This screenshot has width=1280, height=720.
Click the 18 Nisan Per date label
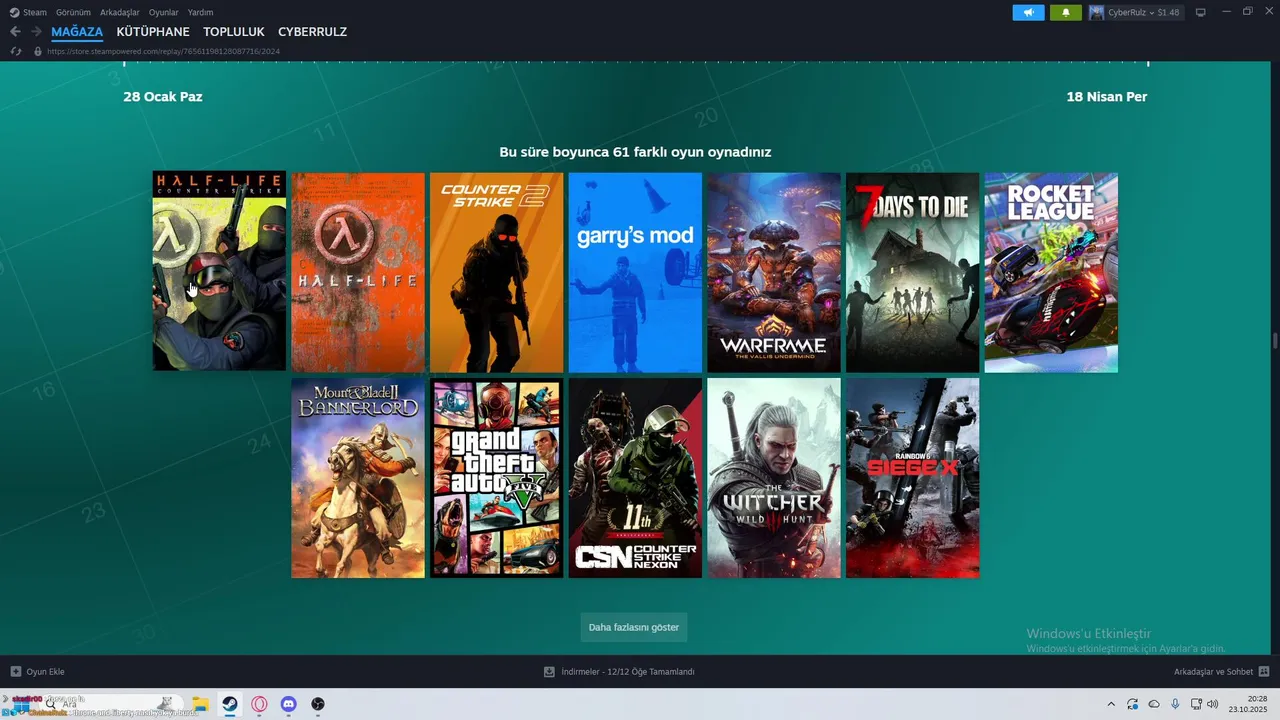click(x=1107, y=97)
